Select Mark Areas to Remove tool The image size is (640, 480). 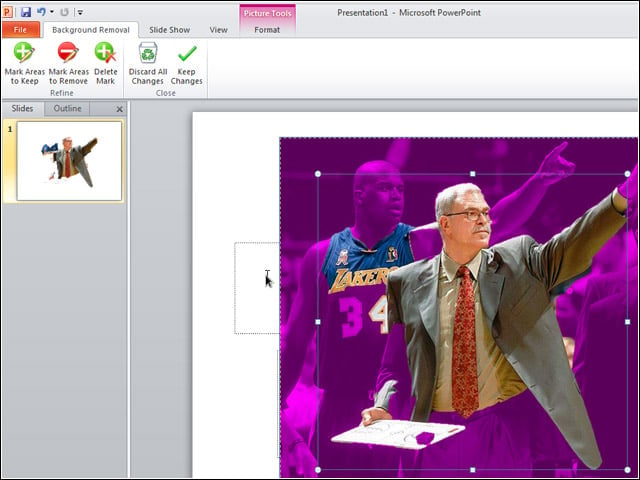68,64
